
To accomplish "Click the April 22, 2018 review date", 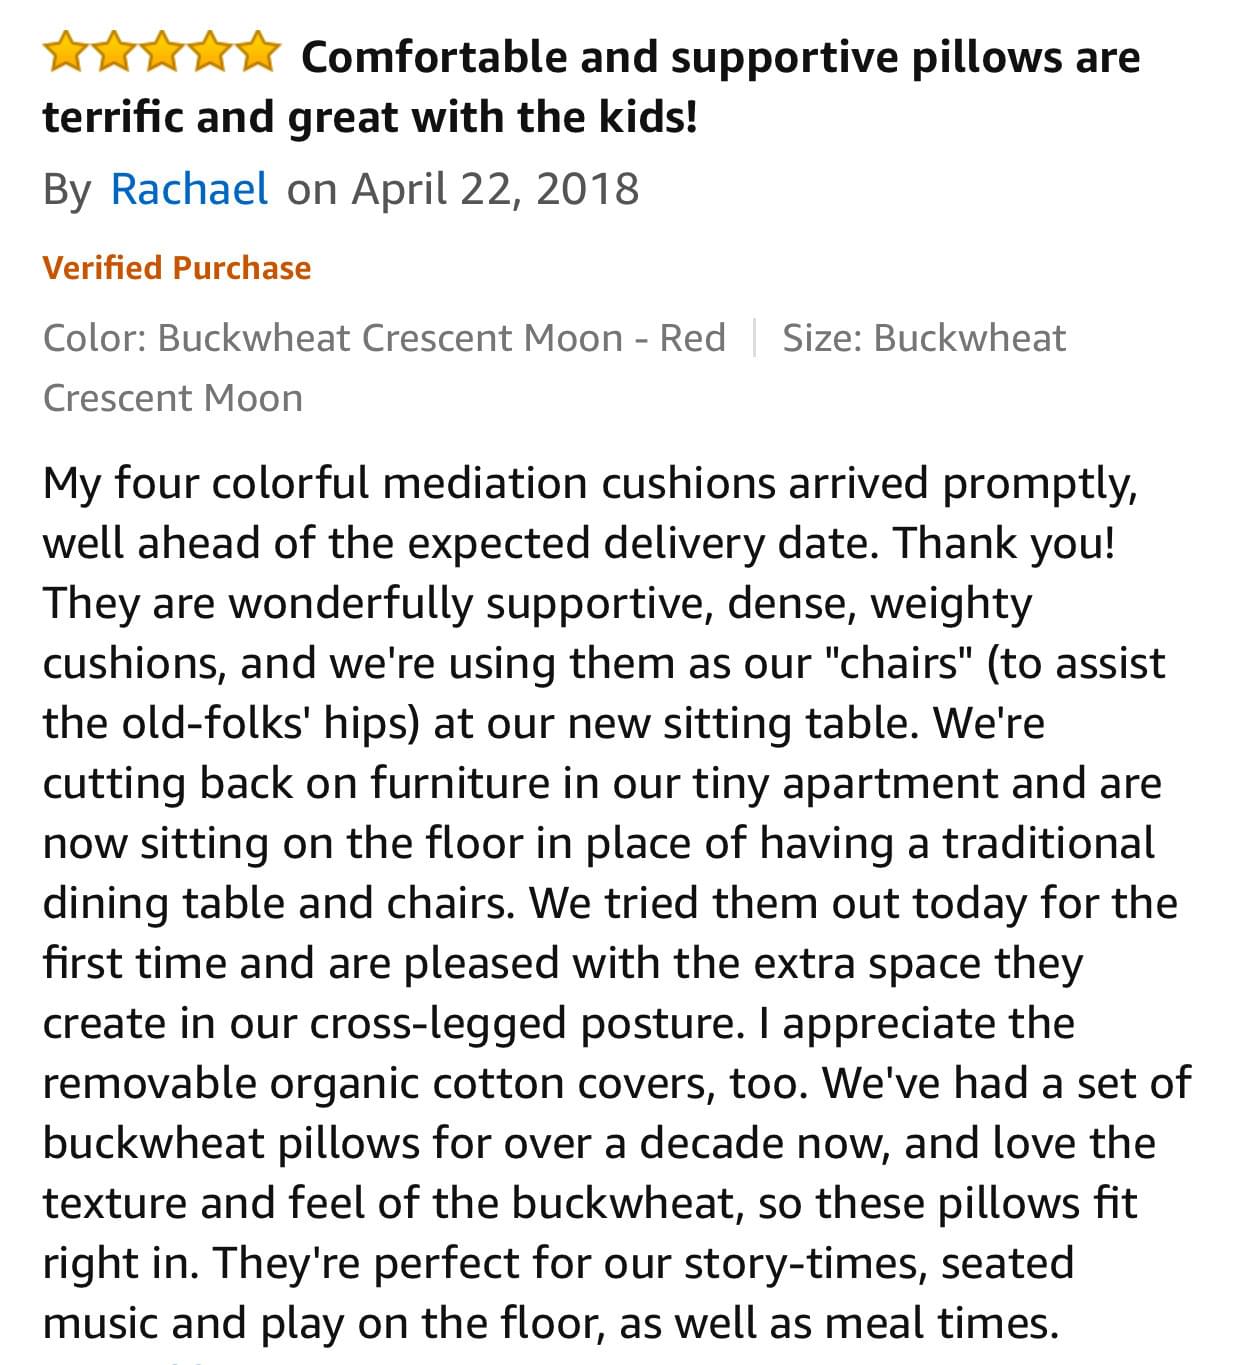I will (x=495, y=189).
